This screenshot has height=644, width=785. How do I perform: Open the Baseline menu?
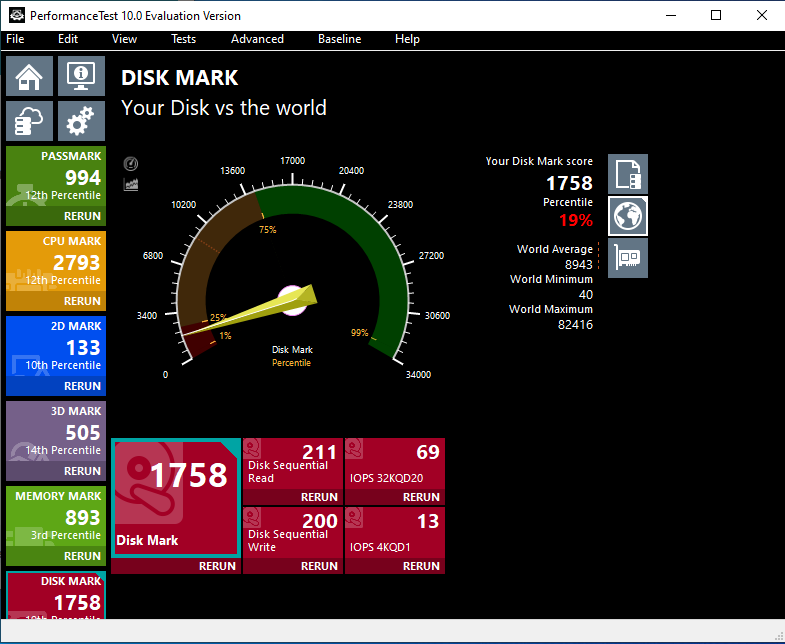[x=339, y=39]
